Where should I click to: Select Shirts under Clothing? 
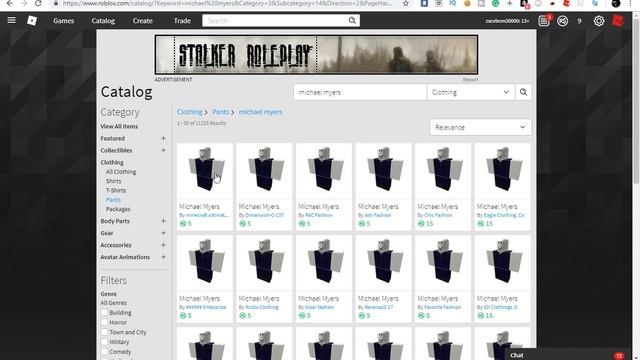113,181
